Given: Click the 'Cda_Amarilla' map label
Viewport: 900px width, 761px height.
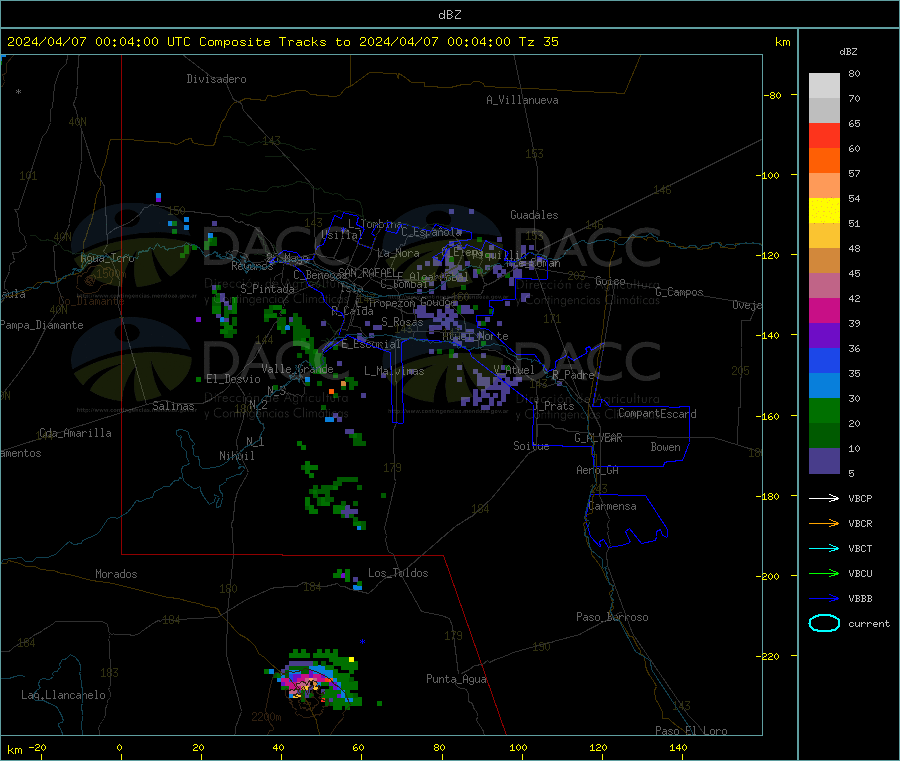Looking at the screenshot, I should tap(75, 433).
